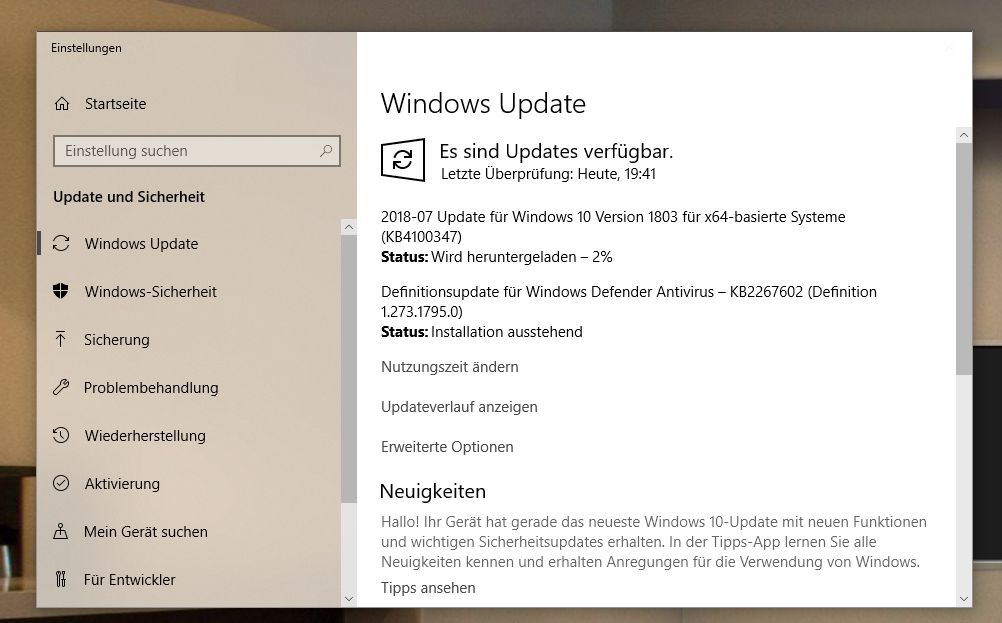Screen dimensions: 1002x623
Task: Click main content scrollbar down arrow
Action: (x=964, y=599)
